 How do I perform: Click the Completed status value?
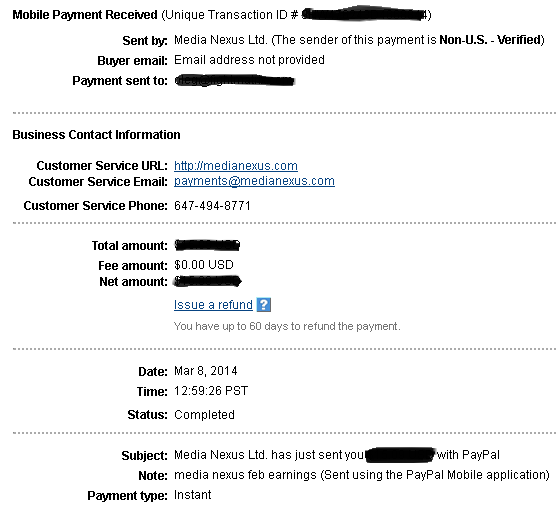[x=204, y=415]
